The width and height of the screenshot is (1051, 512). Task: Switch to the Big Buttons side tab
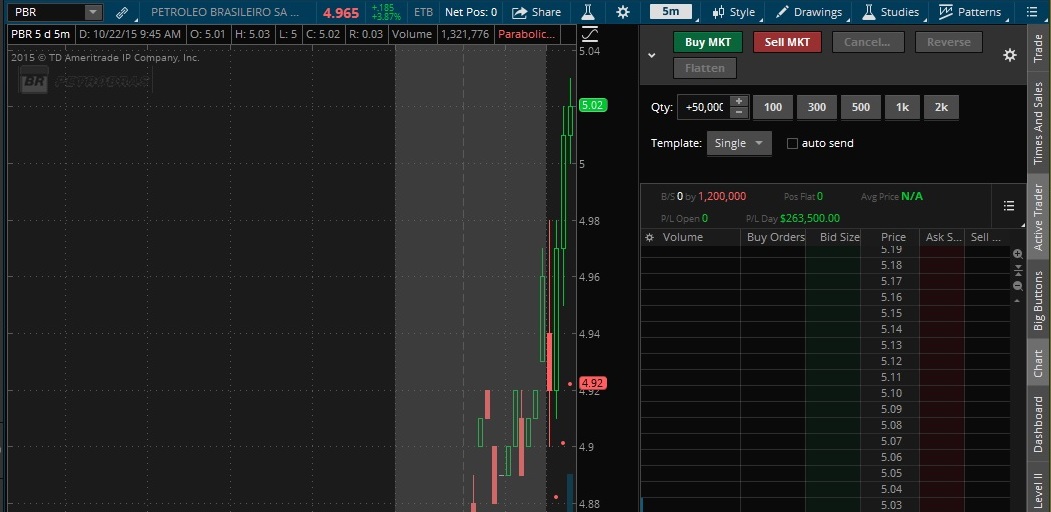pos(1038,301)
